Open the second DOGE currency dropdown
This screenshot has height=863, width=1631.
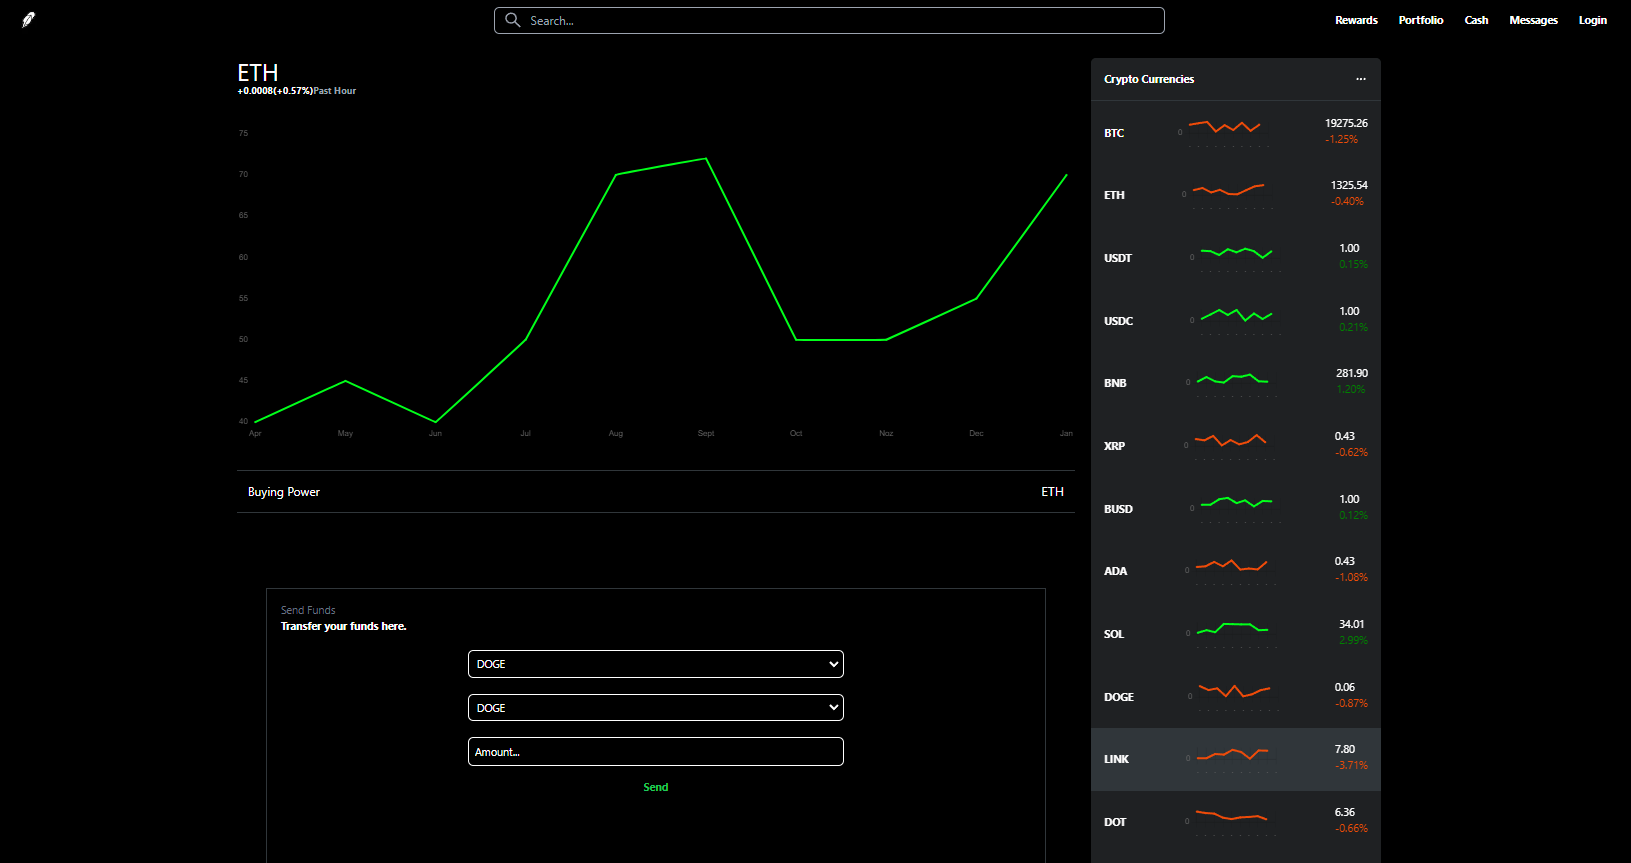coord(655,708)
